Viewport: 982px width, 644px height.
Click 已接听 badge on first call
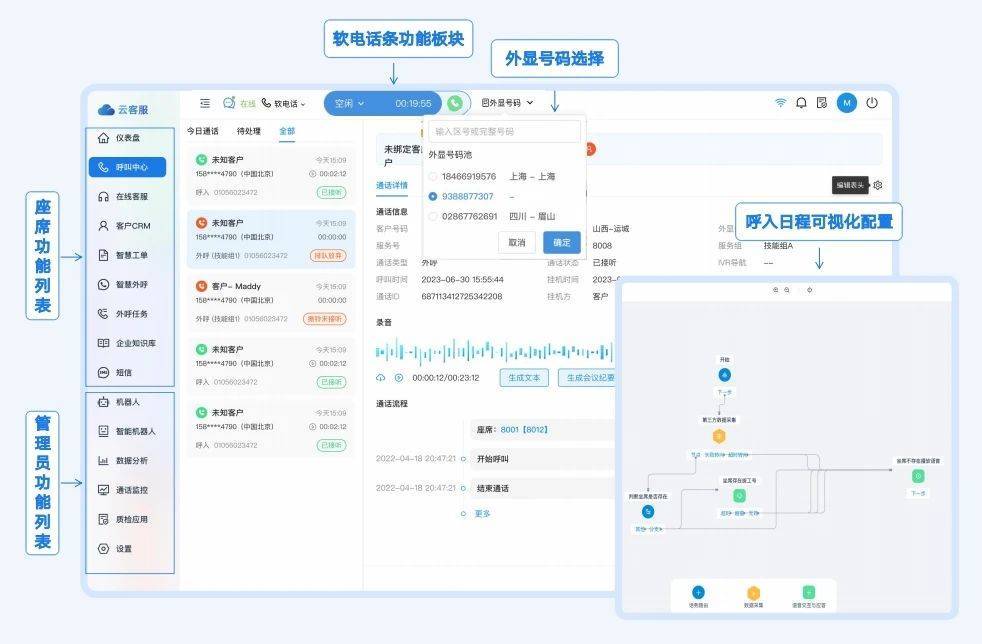[x=331, y=192]
